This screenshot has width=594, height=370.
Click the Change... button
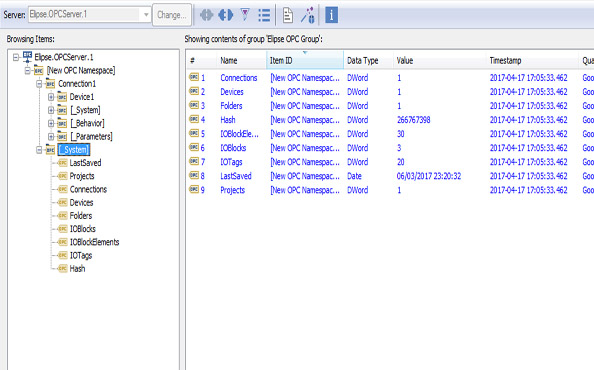point(172,15)
